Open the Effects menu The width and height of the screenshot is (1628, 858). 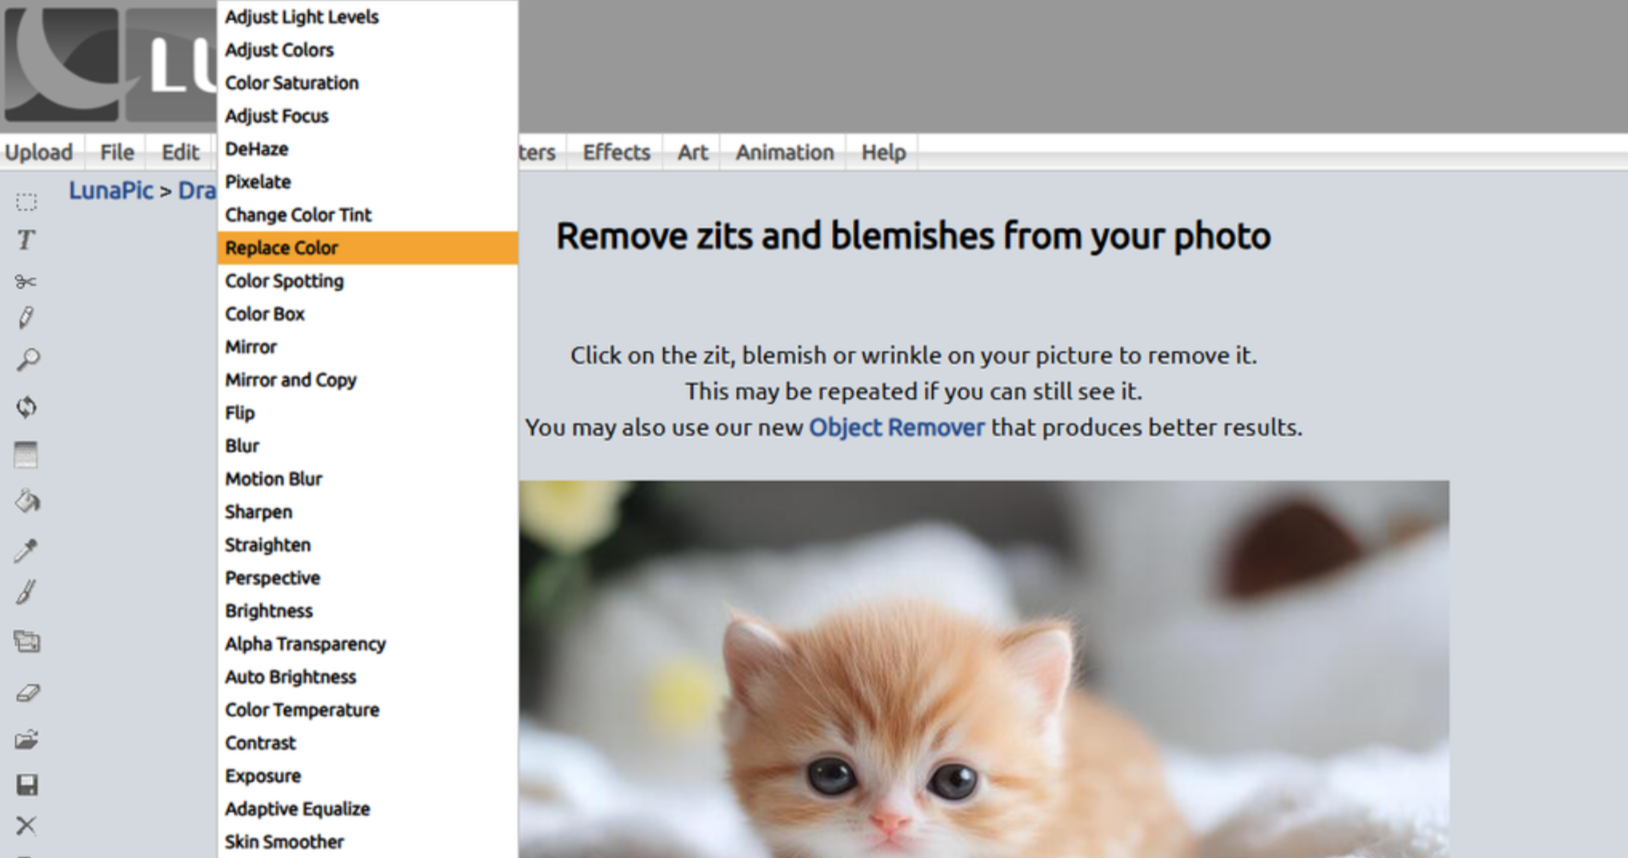click(x=616, y=152)
